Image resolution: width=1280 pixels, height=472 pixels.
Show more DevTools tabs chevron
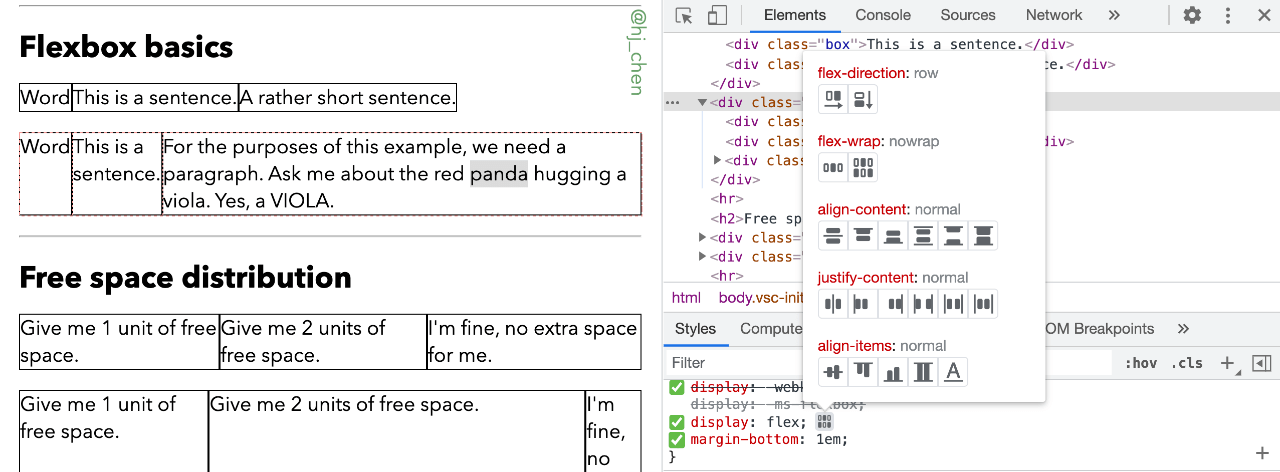pos(1114,15)
